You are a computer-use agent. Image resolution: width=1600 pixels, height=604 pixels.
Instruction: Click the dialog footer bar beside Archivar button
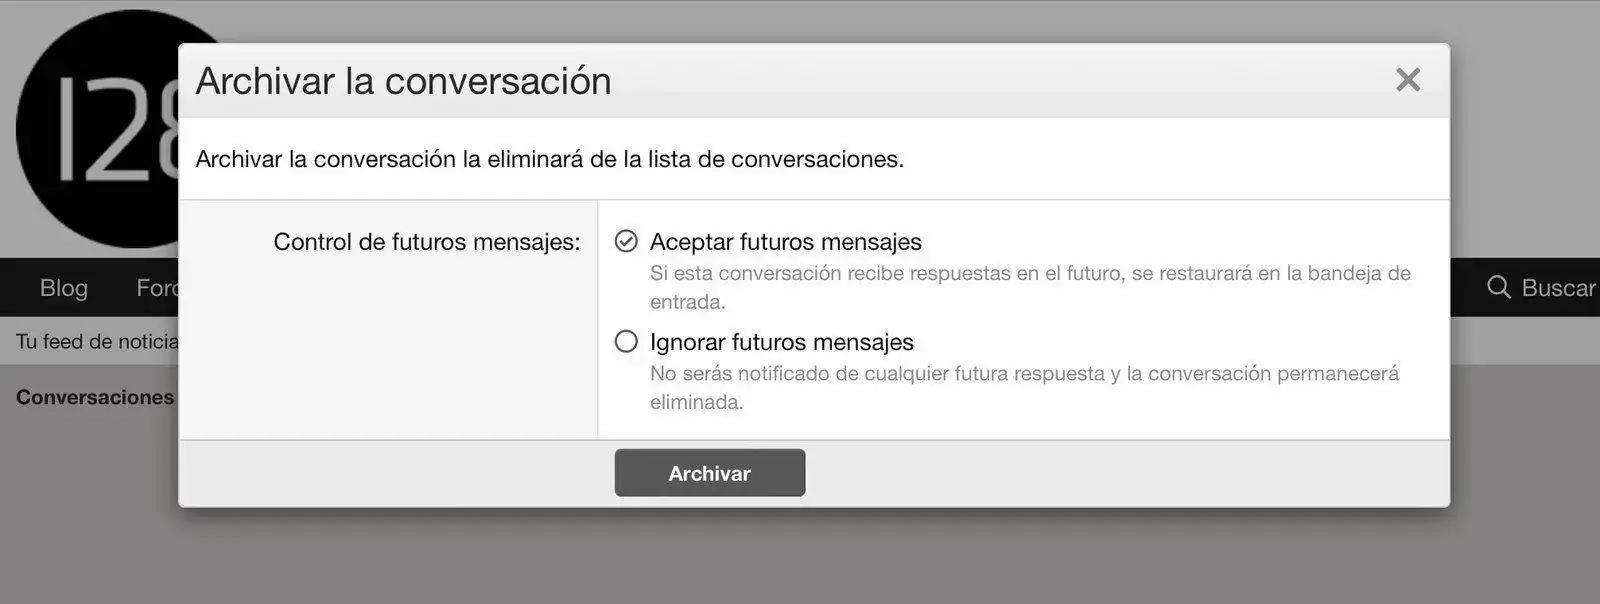coord(1100,473)
